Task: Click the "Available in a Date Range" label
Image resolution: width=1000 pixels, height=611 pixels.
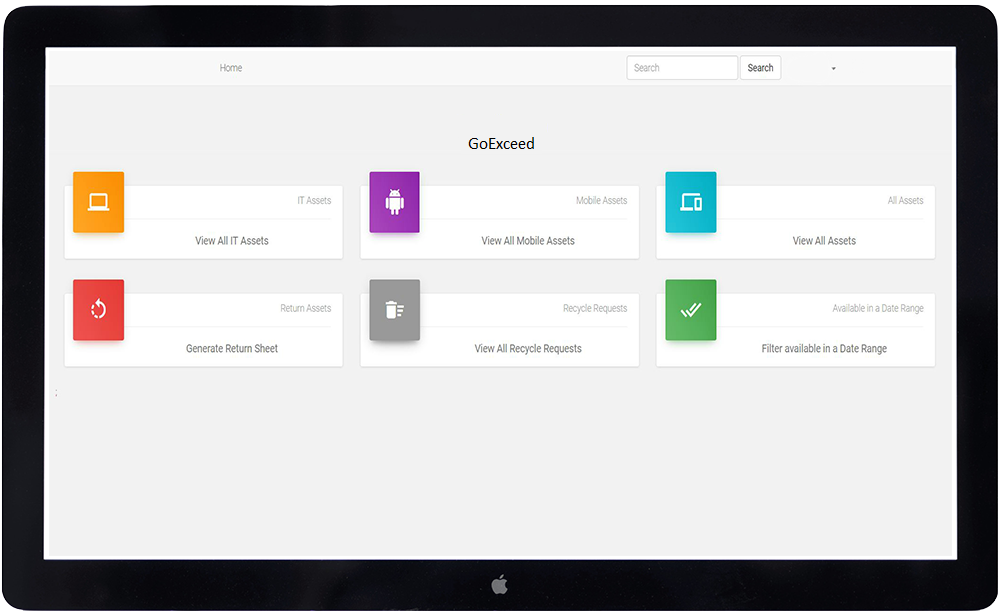Action: [x=878, y=308]
